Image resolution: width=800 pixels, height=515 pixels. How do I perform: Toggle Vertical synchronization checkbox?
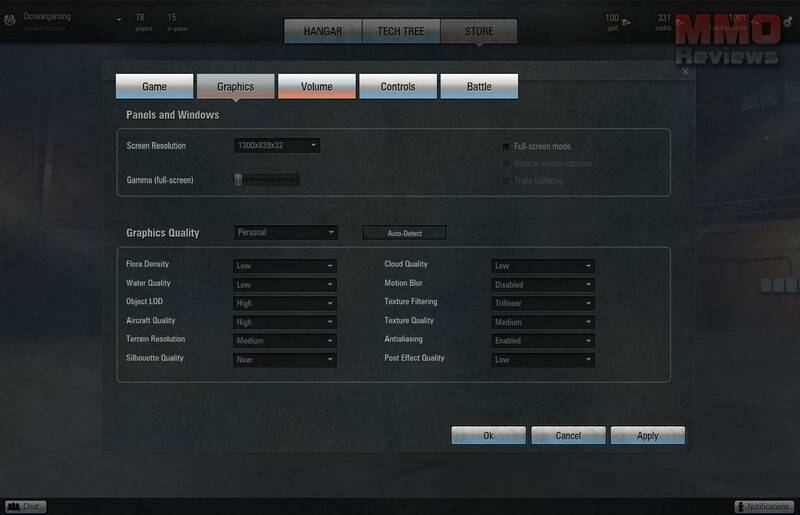point(507,163)
